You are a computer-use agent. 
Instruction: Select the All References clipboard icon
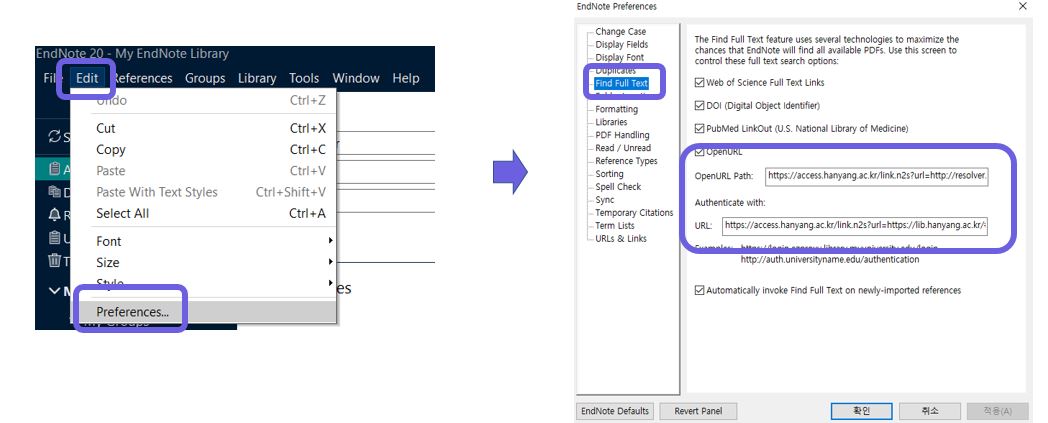[55, 169]
